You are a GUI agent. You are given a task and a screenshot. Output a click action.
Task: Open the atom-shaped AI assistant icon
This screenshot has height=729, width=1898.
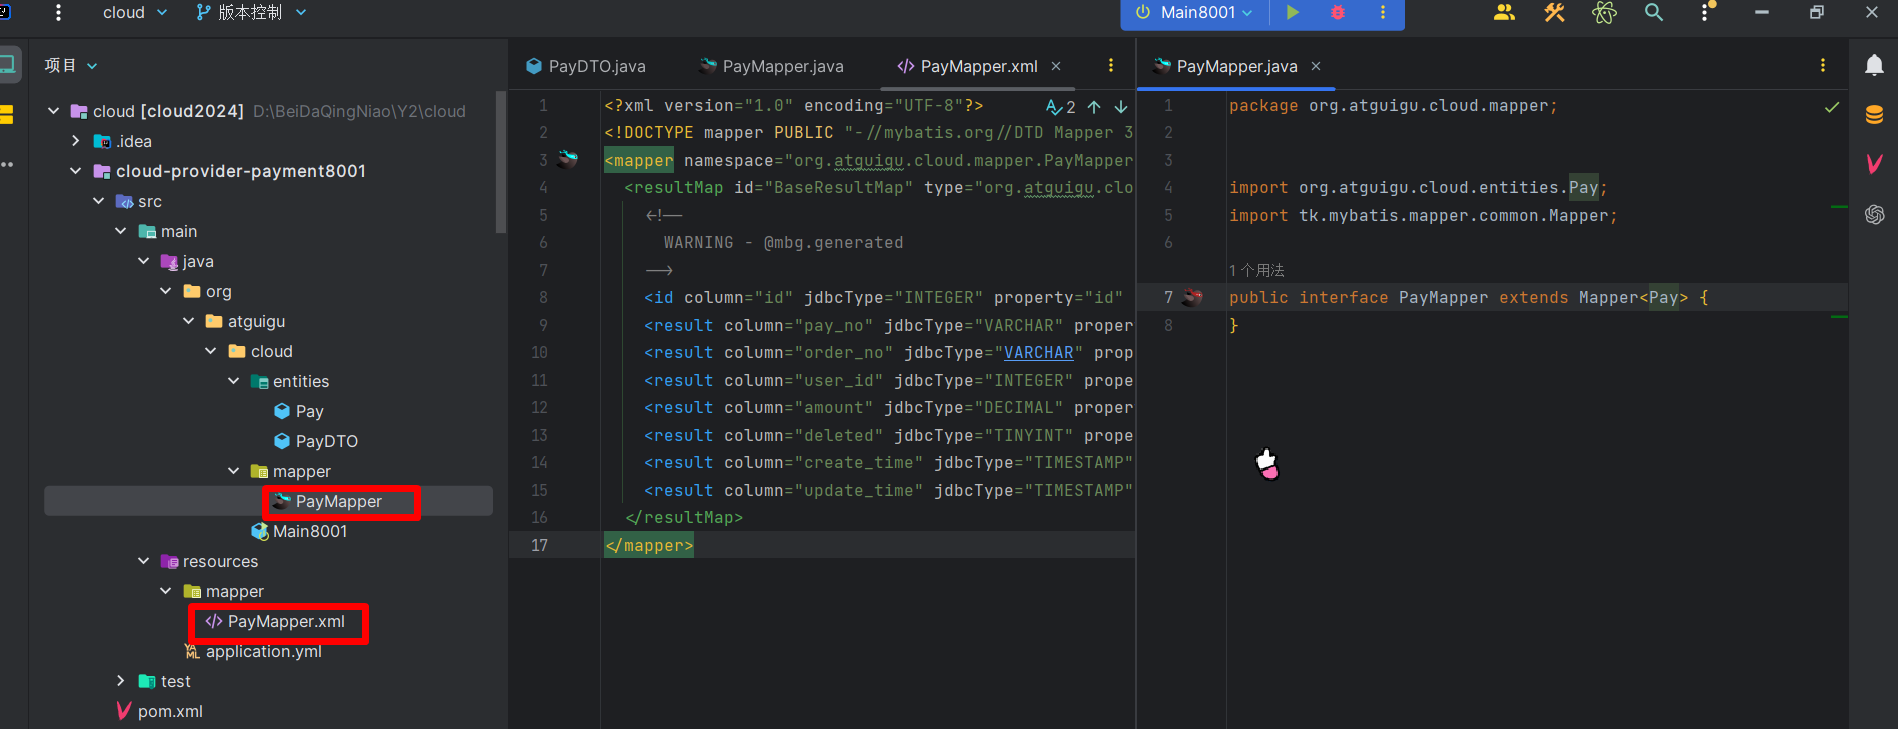[1604, 12]
